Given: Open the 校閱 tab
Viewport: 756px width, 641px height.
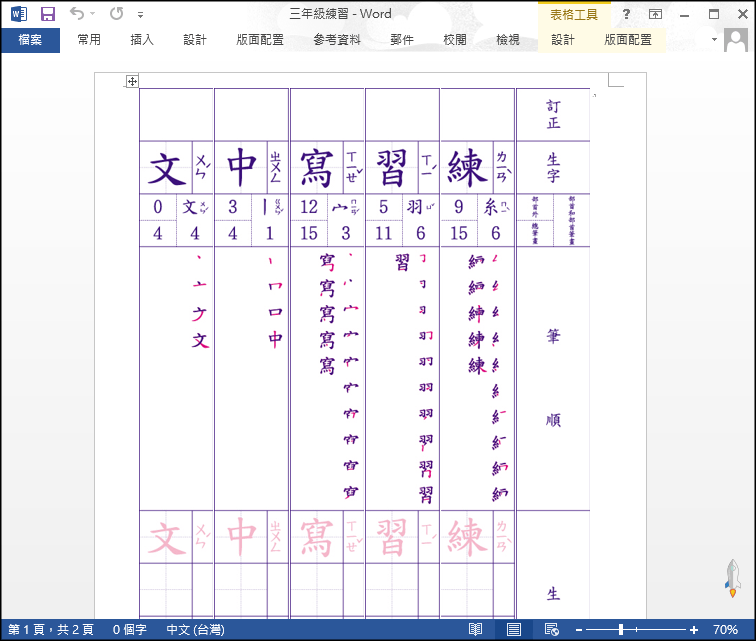Looking at the screenshot, I should click(455, 40).
